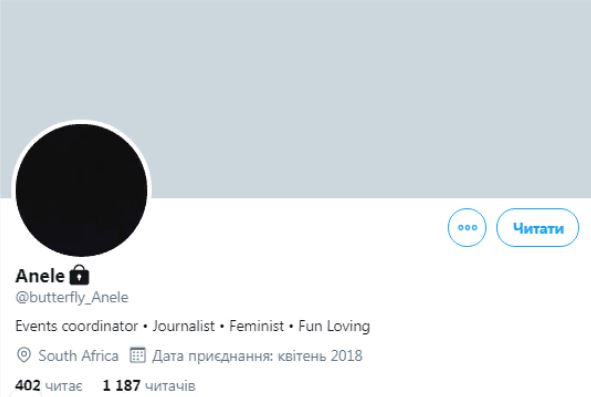Open the 1 187 читачів followers list
This screenshot has height=397, width=591.
tap(149, 386)
